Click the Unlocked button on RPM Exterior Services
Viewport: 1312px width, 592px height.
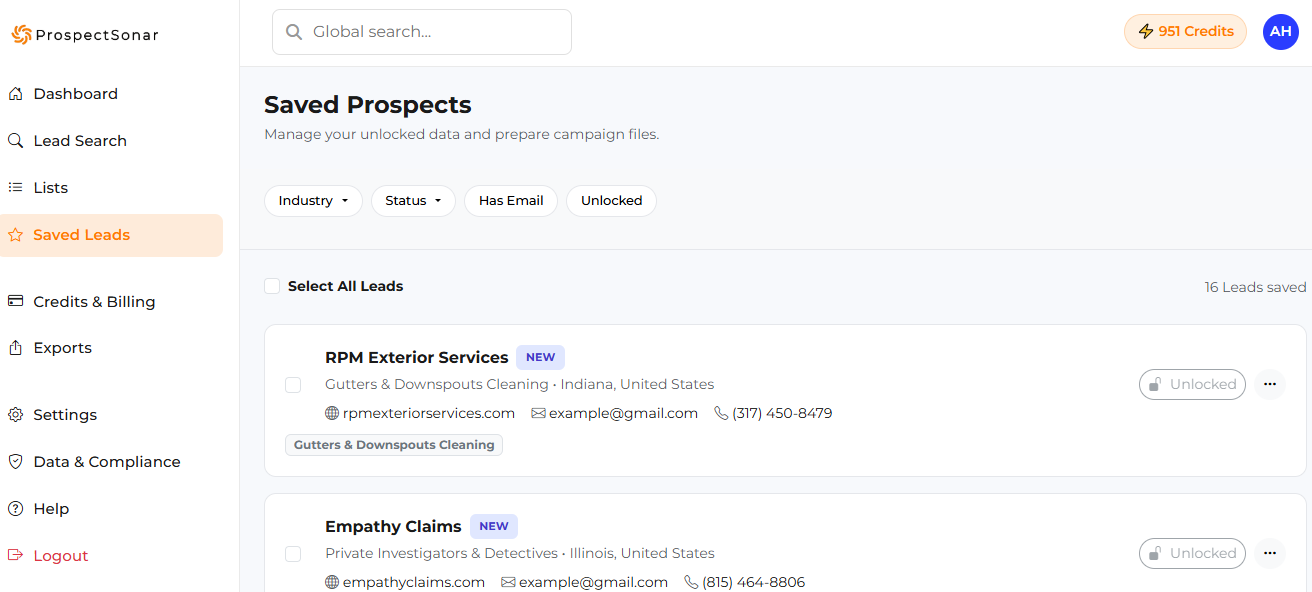1192,384
